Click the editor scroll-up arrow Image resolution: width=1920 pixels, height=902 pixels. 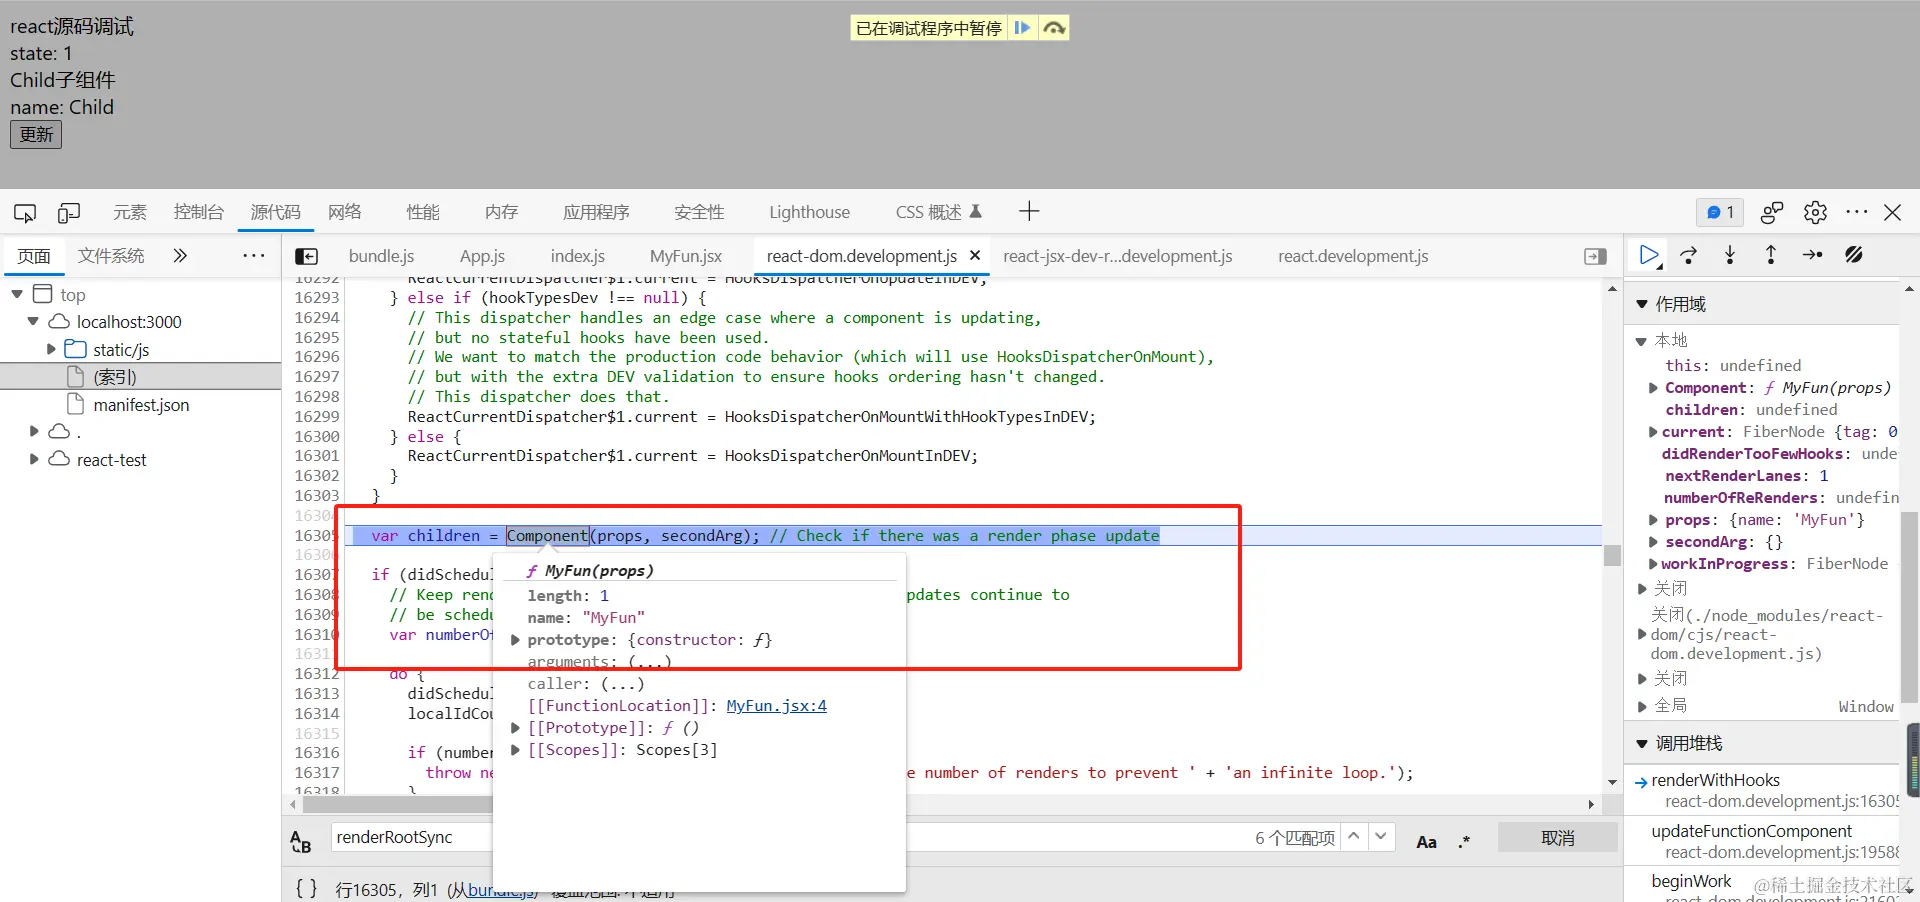tap(1612, 290)
